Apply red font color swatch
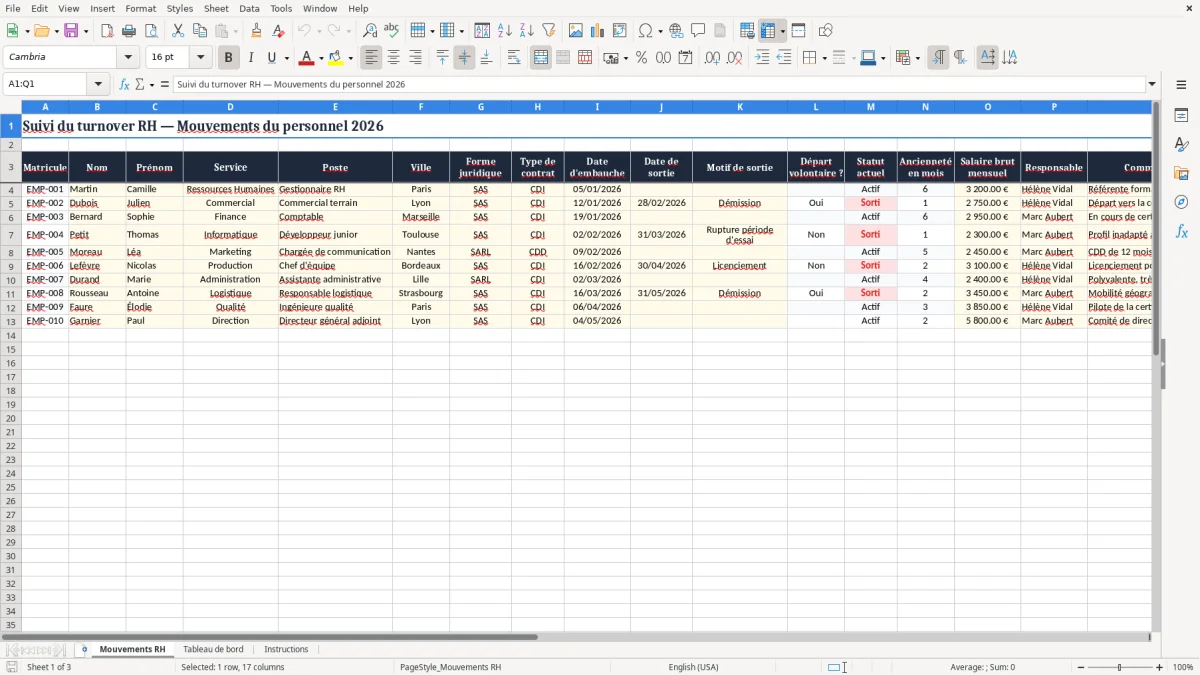The image size is (1200, 675). point(306,58)
